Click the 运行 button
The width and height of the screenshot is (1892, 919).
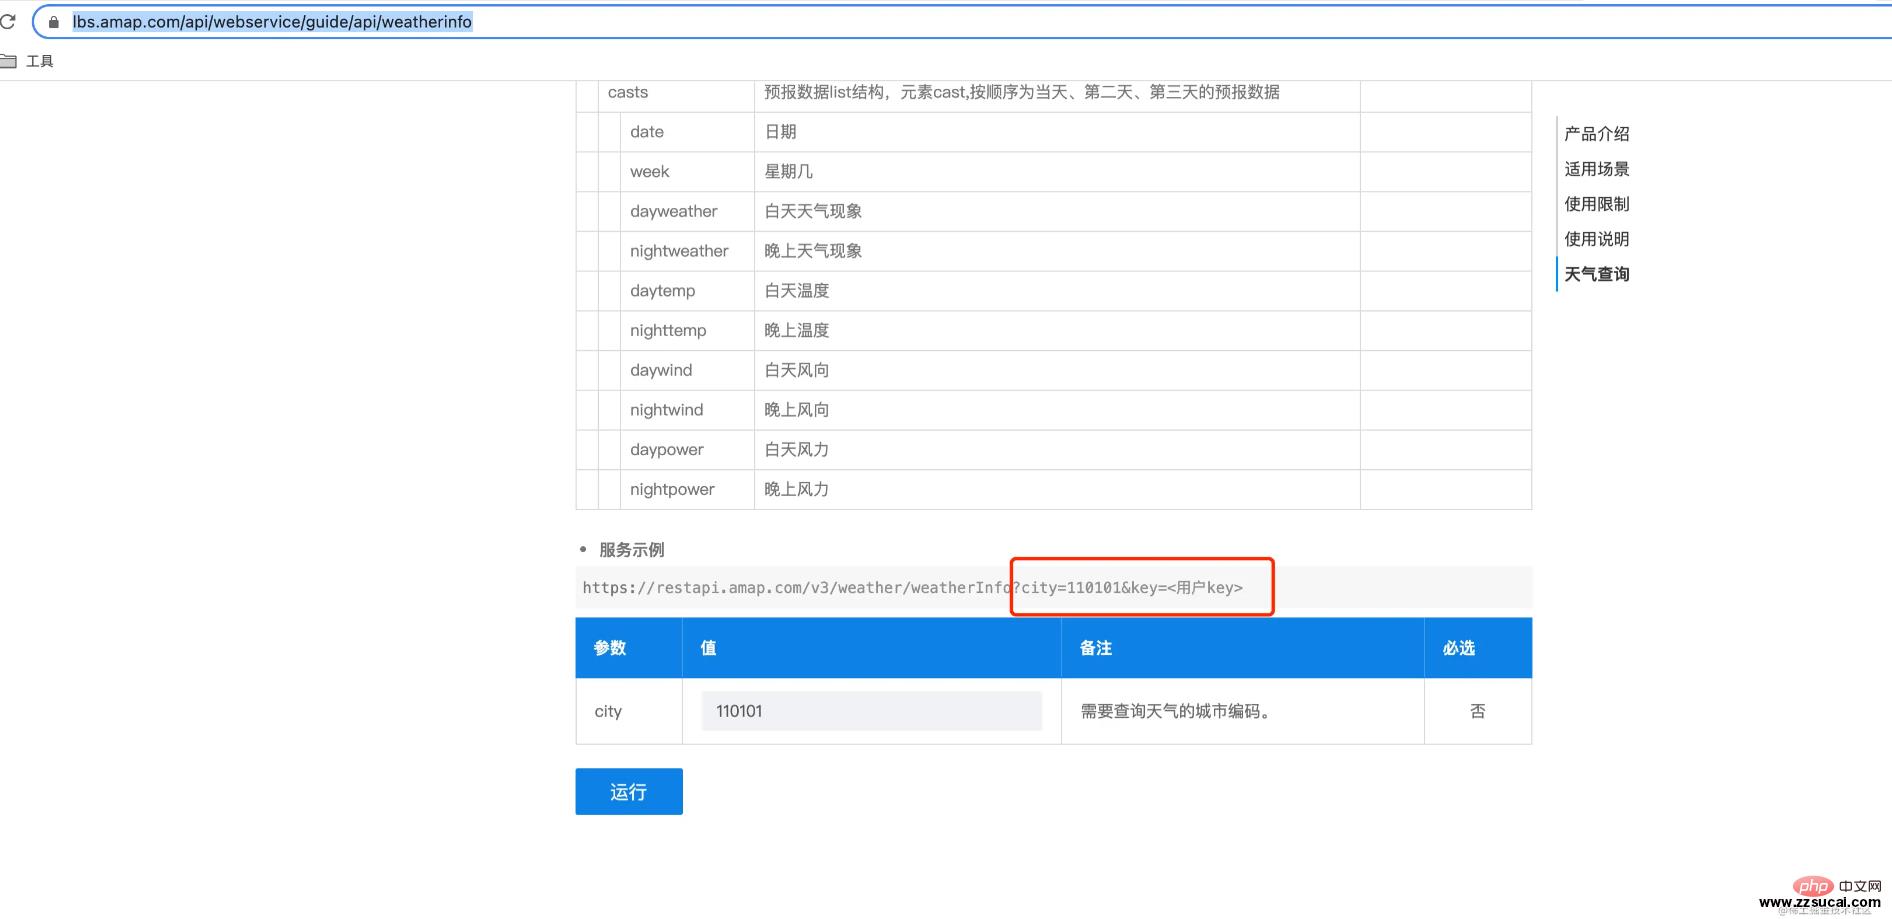629,791
